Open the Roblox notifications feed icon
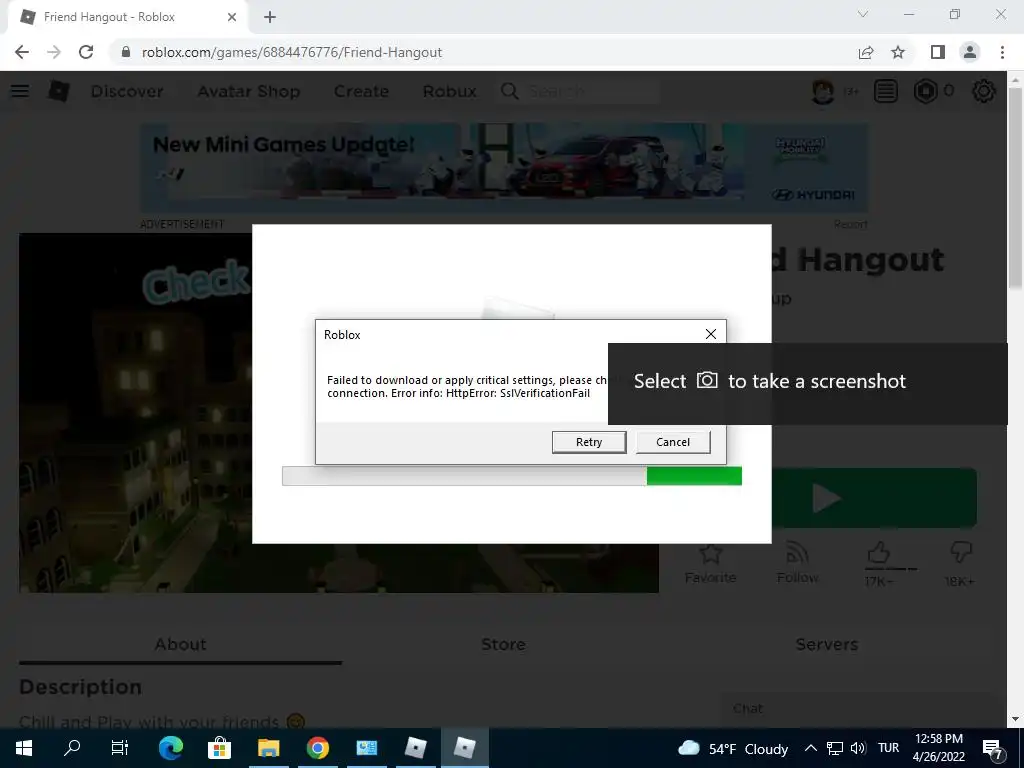The image size is (1024, 768). [886, 91]
